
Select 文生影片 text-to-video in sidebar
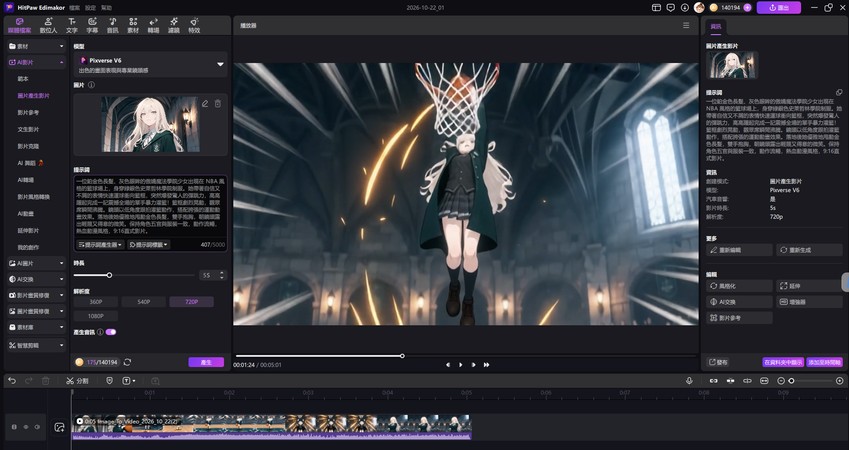[x=28, y=129]
